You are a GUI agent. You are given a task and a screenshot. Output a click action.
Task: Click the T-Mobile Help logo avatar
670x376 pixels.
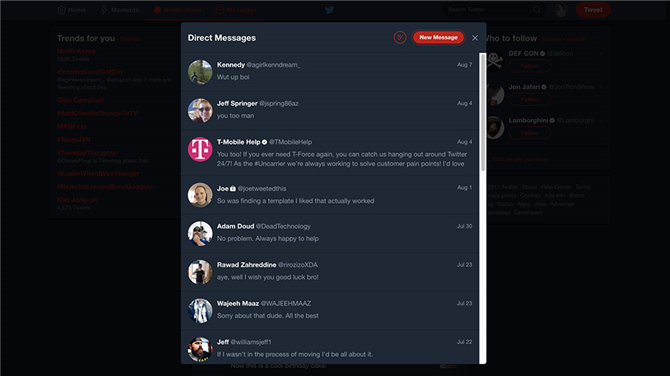coord(200,149)
